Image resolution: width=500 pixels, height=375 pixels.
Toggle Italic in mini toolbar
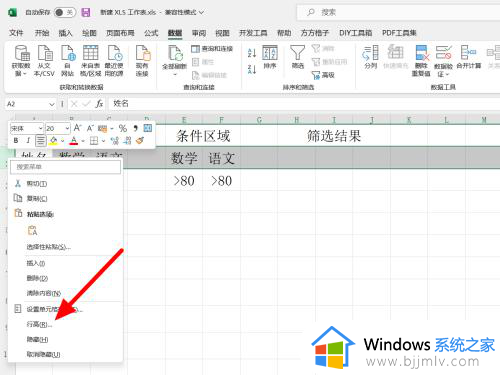28,141
